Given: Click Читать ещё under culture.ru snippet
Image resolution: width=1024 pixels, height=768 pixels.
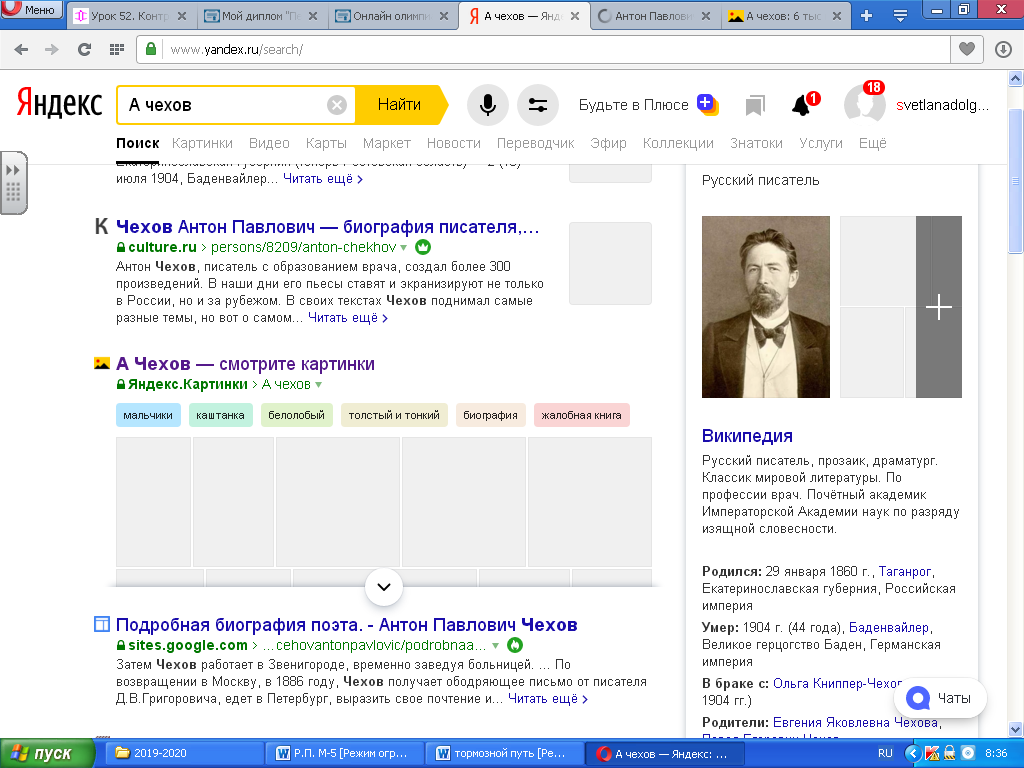Looking at the screenshot, I should click(348, 318).
